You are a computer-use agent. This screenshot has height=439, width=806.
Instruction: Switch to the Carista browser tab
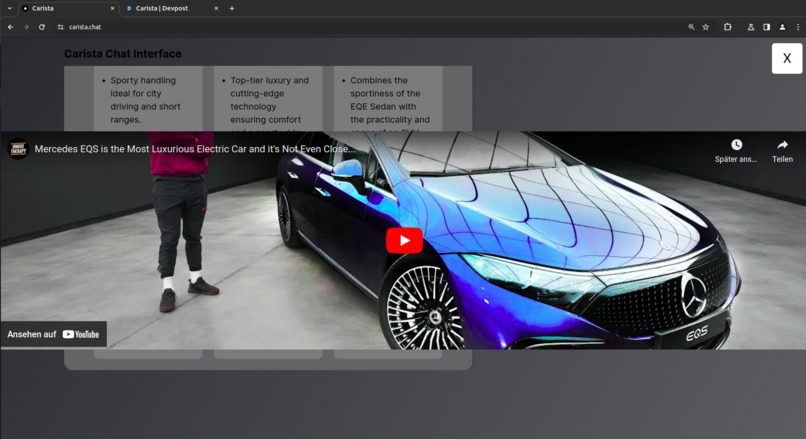point(68,8)
